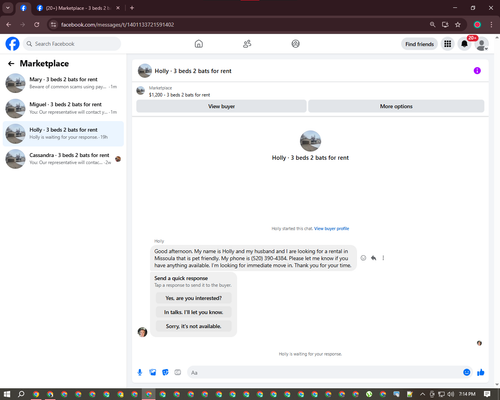Click the taskbar volume icon
This screenshot has height=400, width=500.
tap(451, 394)
